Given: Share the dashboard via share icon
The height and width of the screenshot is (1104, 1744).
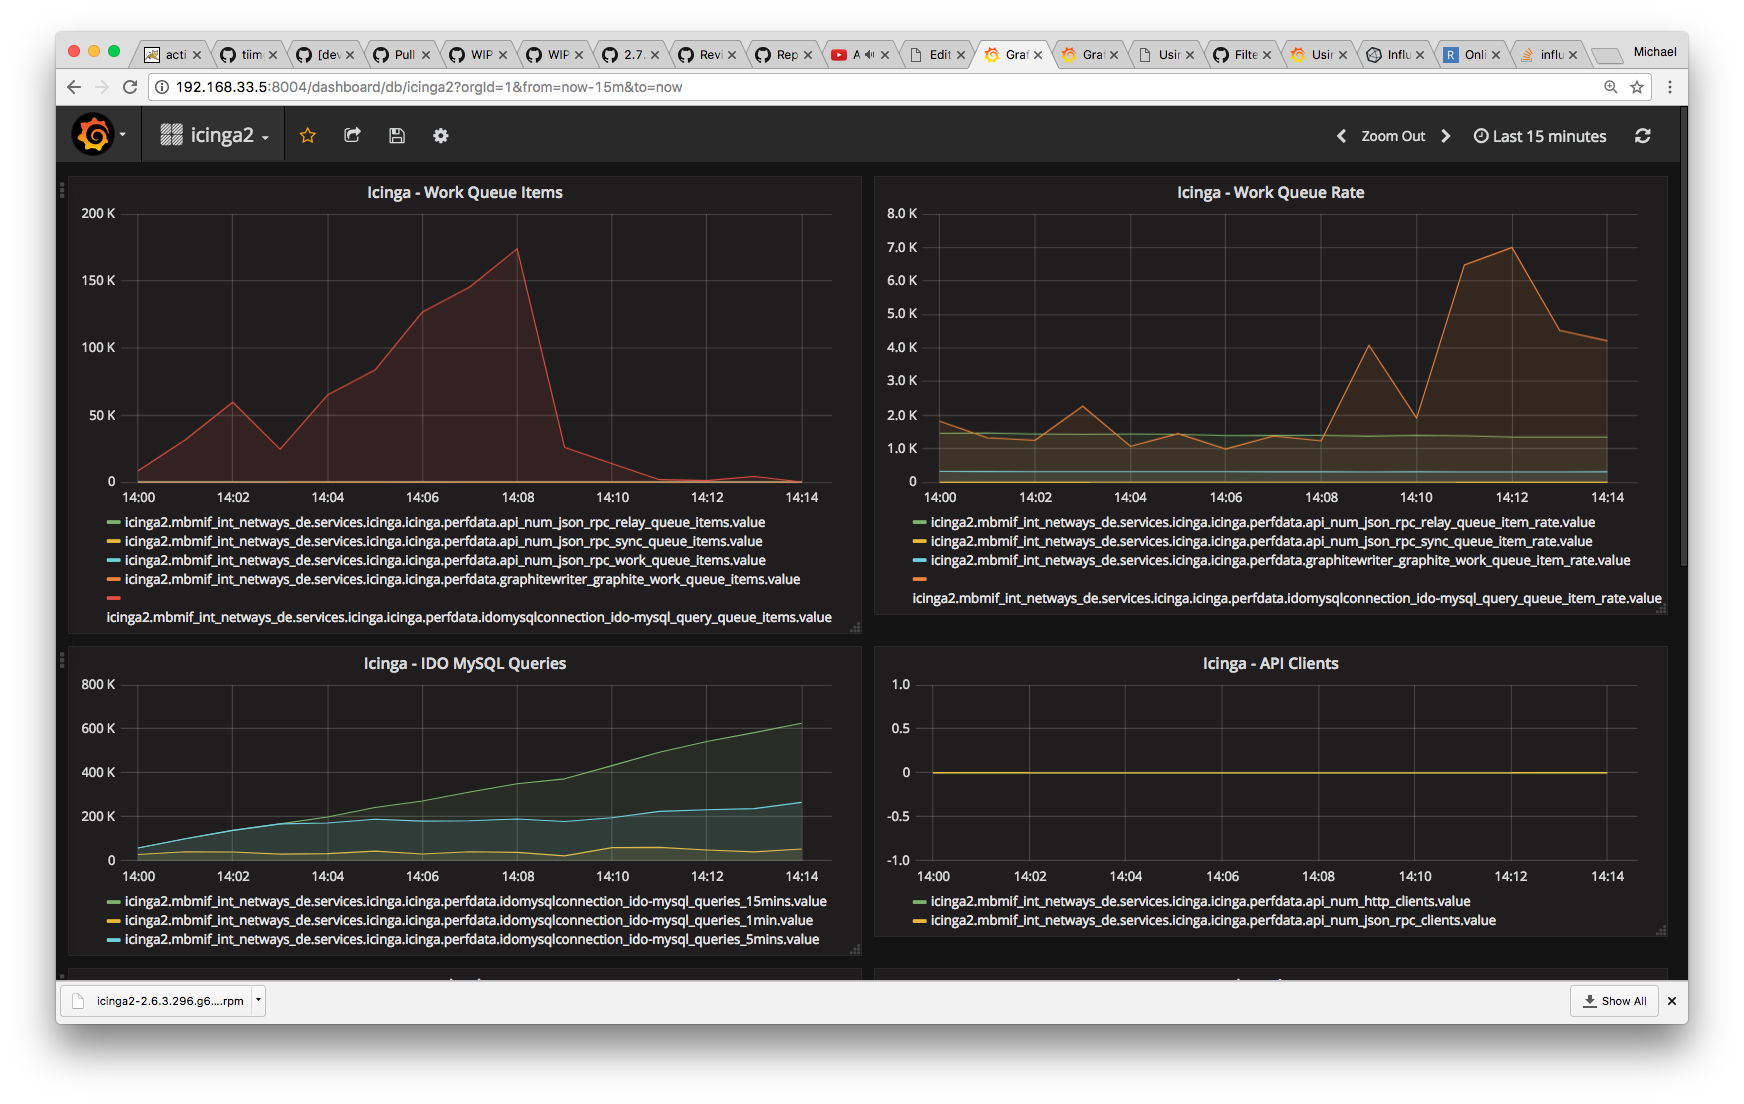Looking at the screenshot, I should (352, 135).
